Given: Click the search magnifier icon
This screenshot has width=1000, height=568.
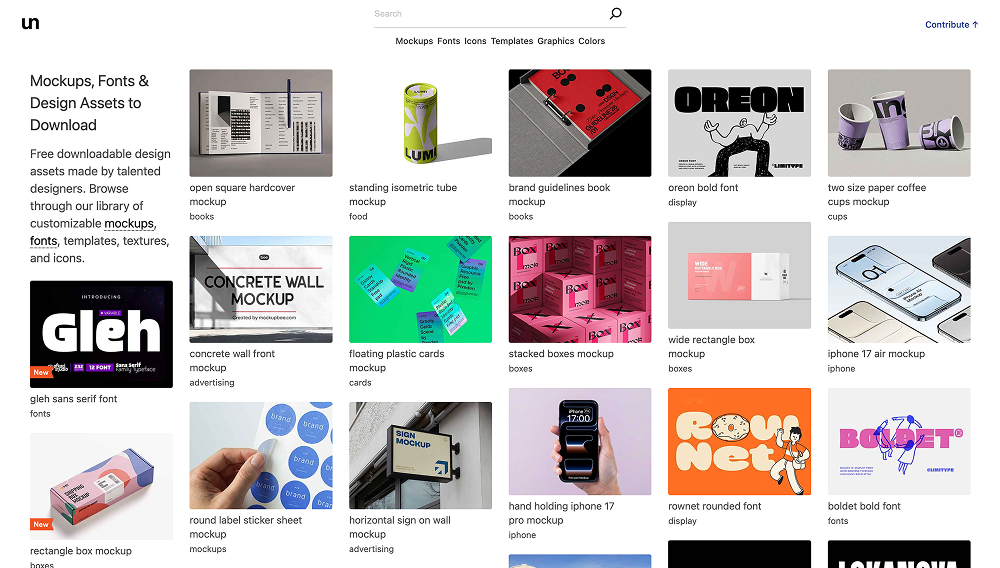Looking at the screenshot, I should click(x=615, y=13).
